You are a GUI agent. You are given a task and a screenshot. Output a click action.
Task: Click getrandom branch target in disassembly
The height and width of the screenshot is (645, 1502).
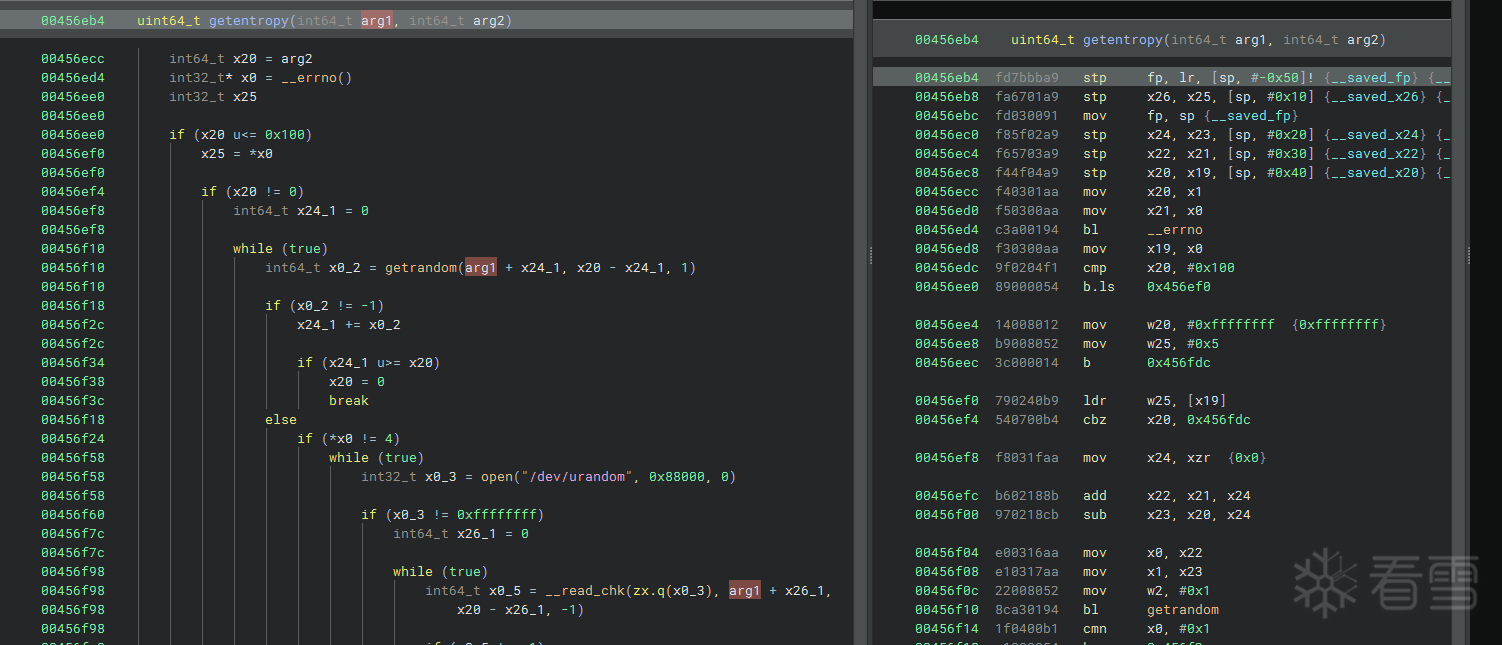[1183, 610]
